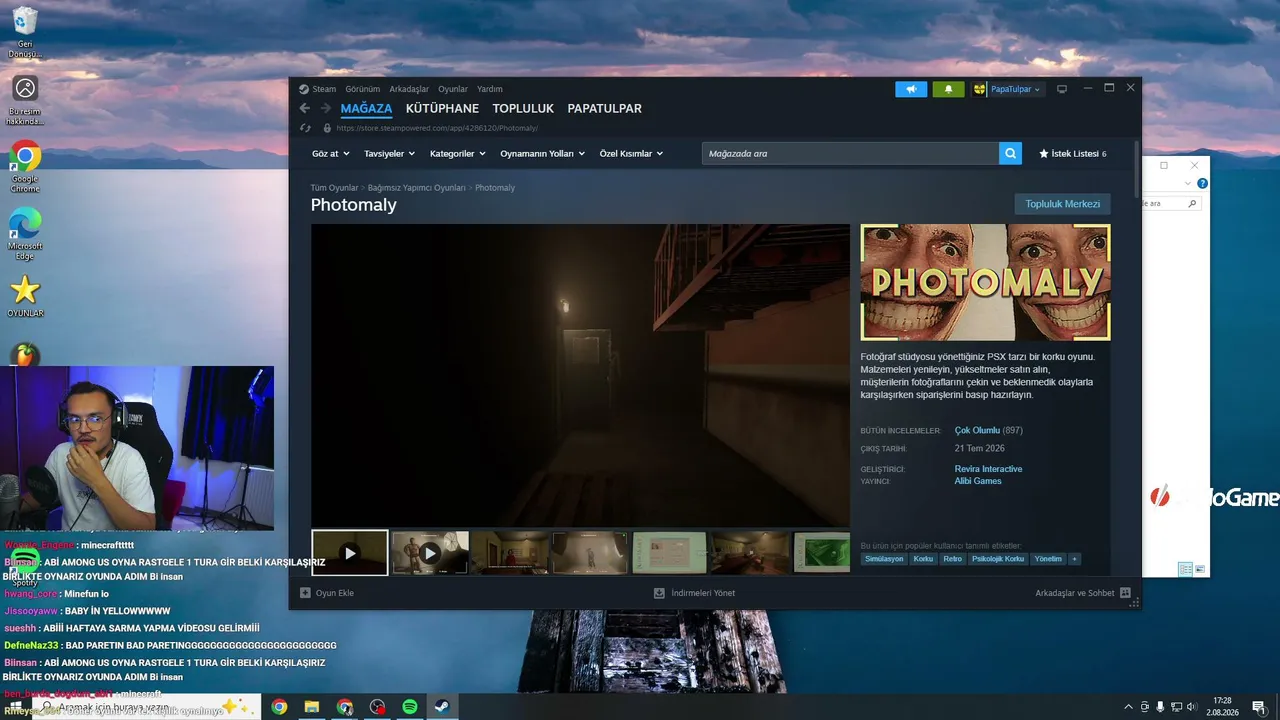Click the PapaTulpar profile avatar

click(x=979, y=89)
